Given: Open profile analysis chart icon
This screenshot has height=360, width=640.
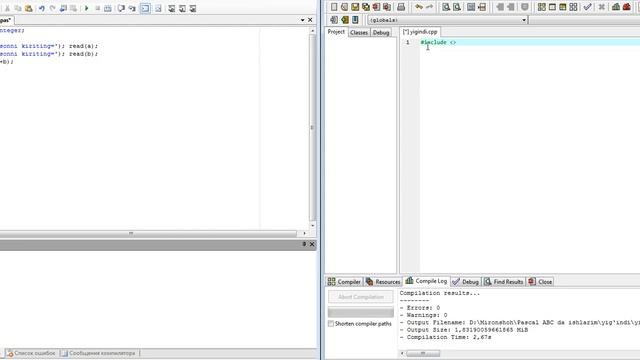Looking at the screenshot, I should 616,7.
